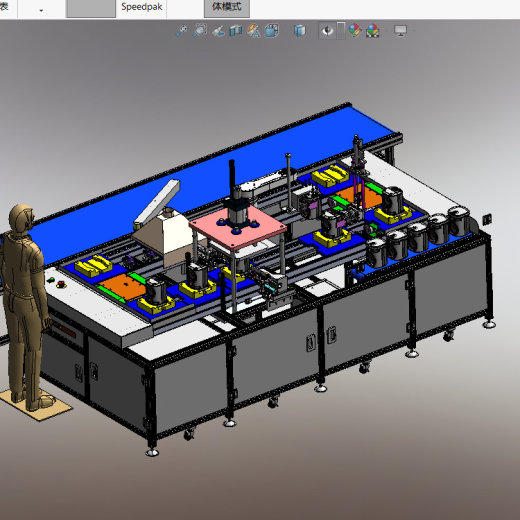Click the grey highlighted ribbon button left of Speedpak
Image resolution: width=520 pixels, height=520 pixels.
coord(91,8)
